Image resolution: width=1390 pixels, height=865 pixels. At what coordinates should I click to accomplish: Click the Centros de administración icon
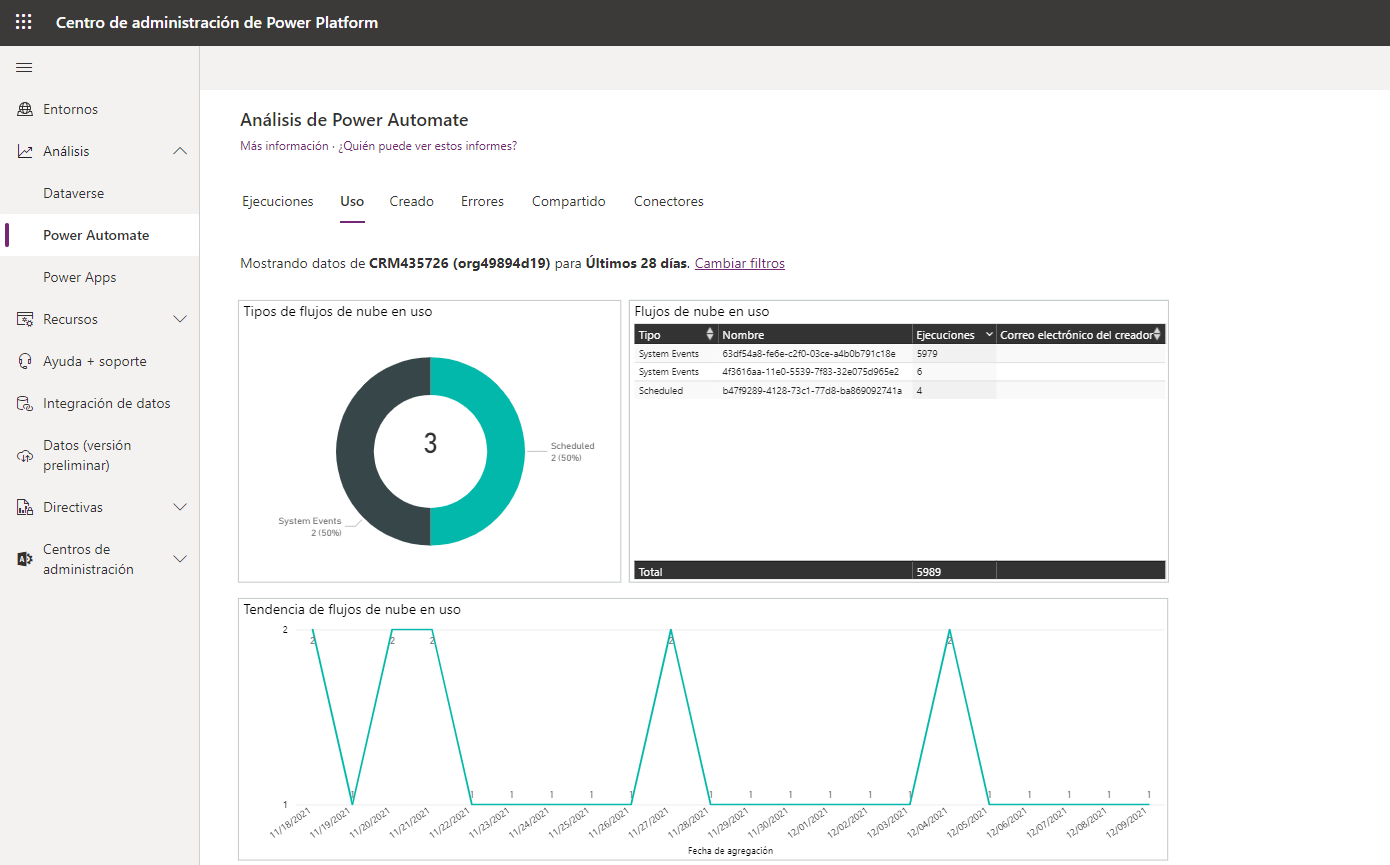tap(25, 559)
